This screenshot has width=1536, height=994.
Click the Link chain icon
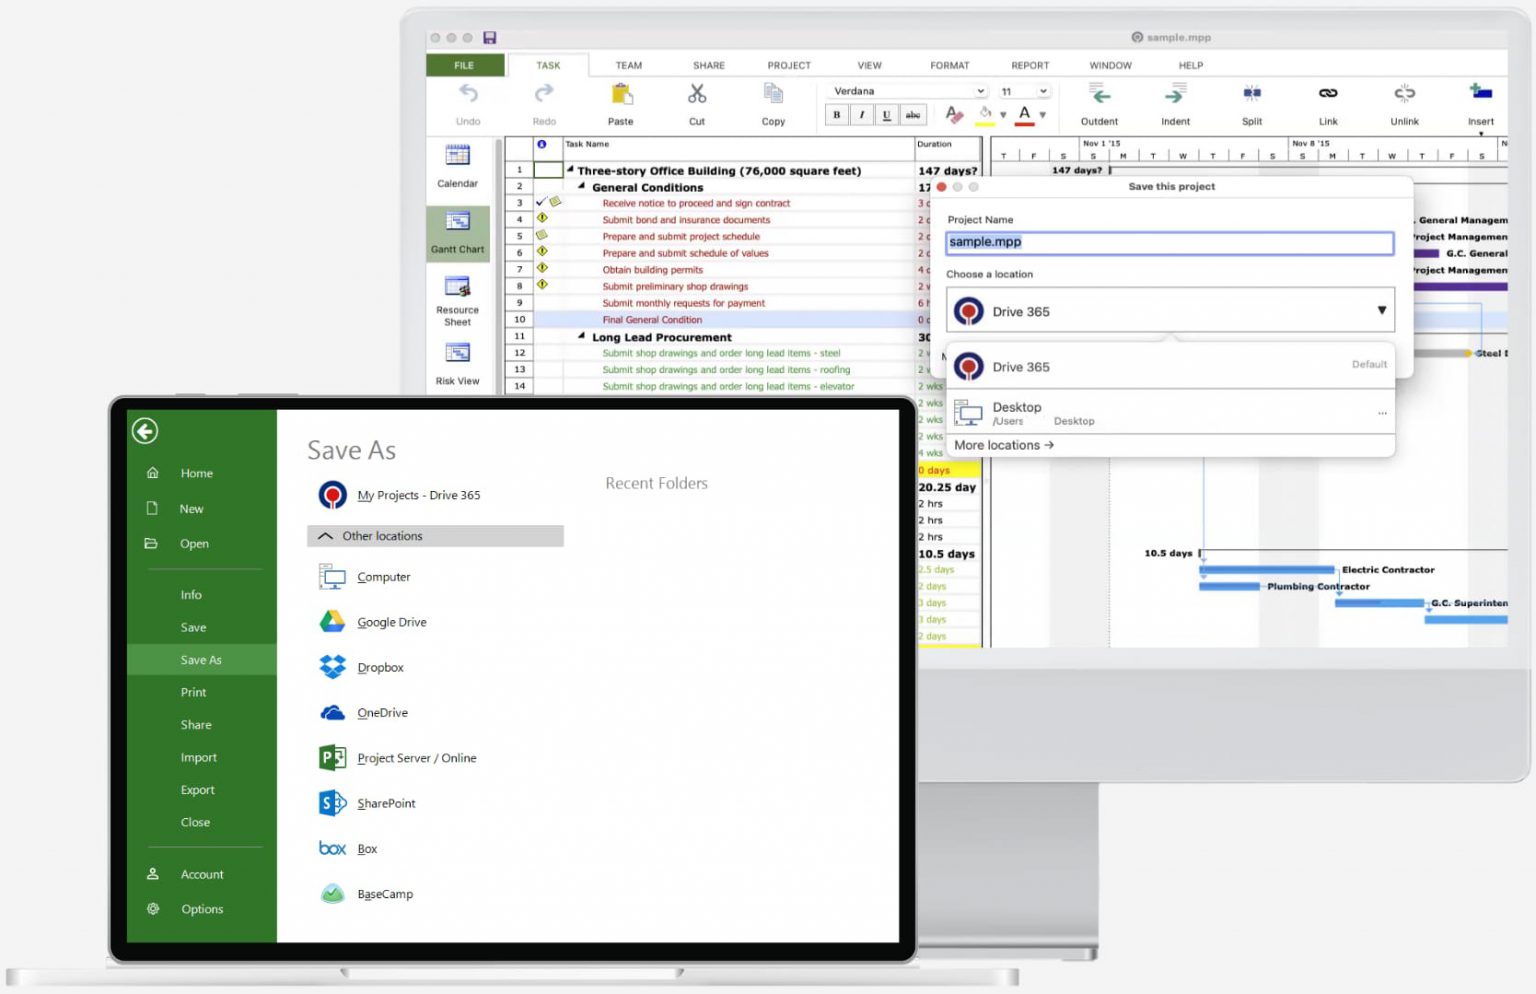[1328, 94]
